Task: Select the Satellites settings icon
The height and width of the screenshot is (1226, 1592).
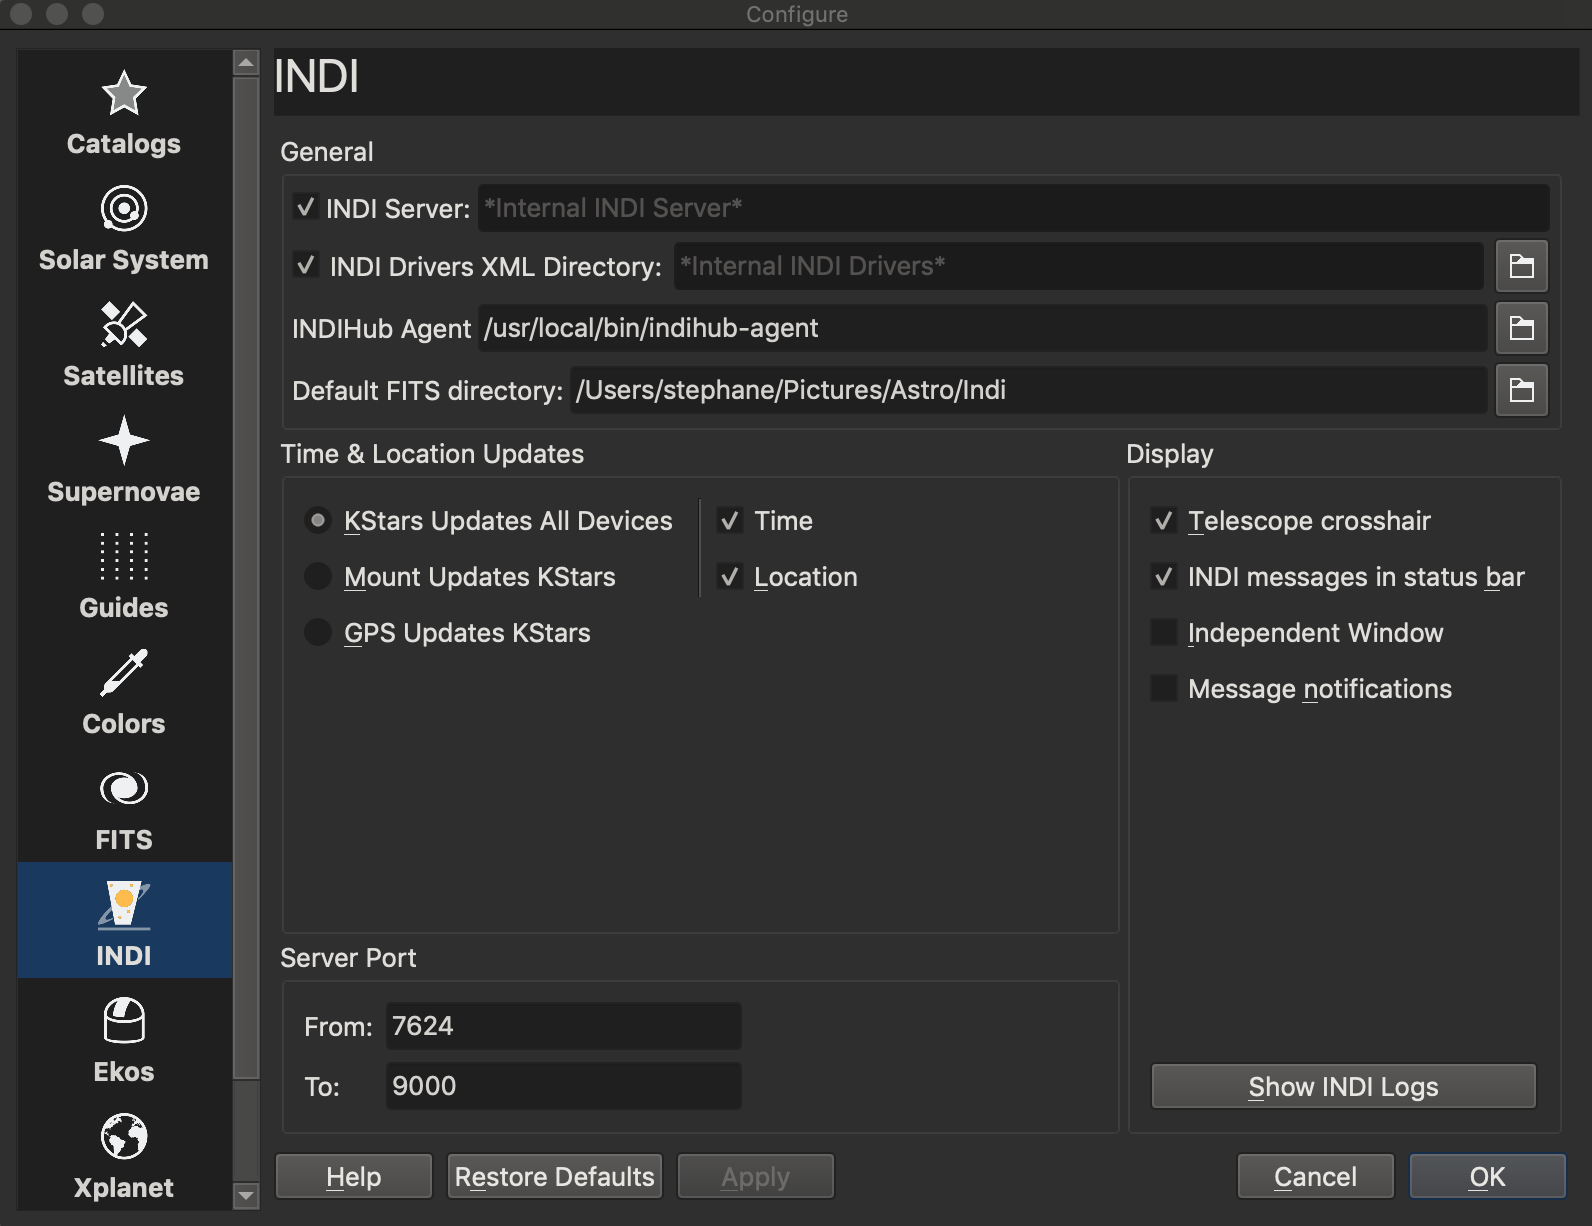Action: 124,325
